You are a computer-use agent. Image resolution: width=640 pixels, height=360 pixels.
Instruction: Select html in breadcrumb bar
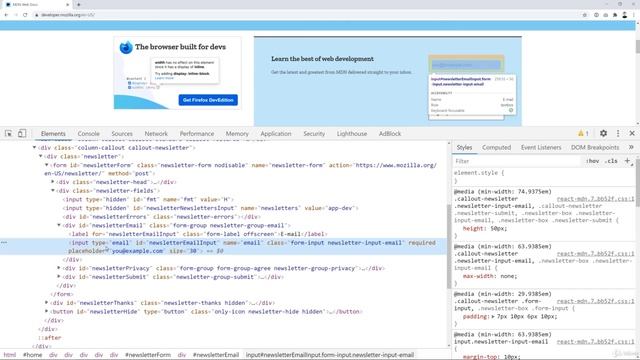[x=10, y=355]
